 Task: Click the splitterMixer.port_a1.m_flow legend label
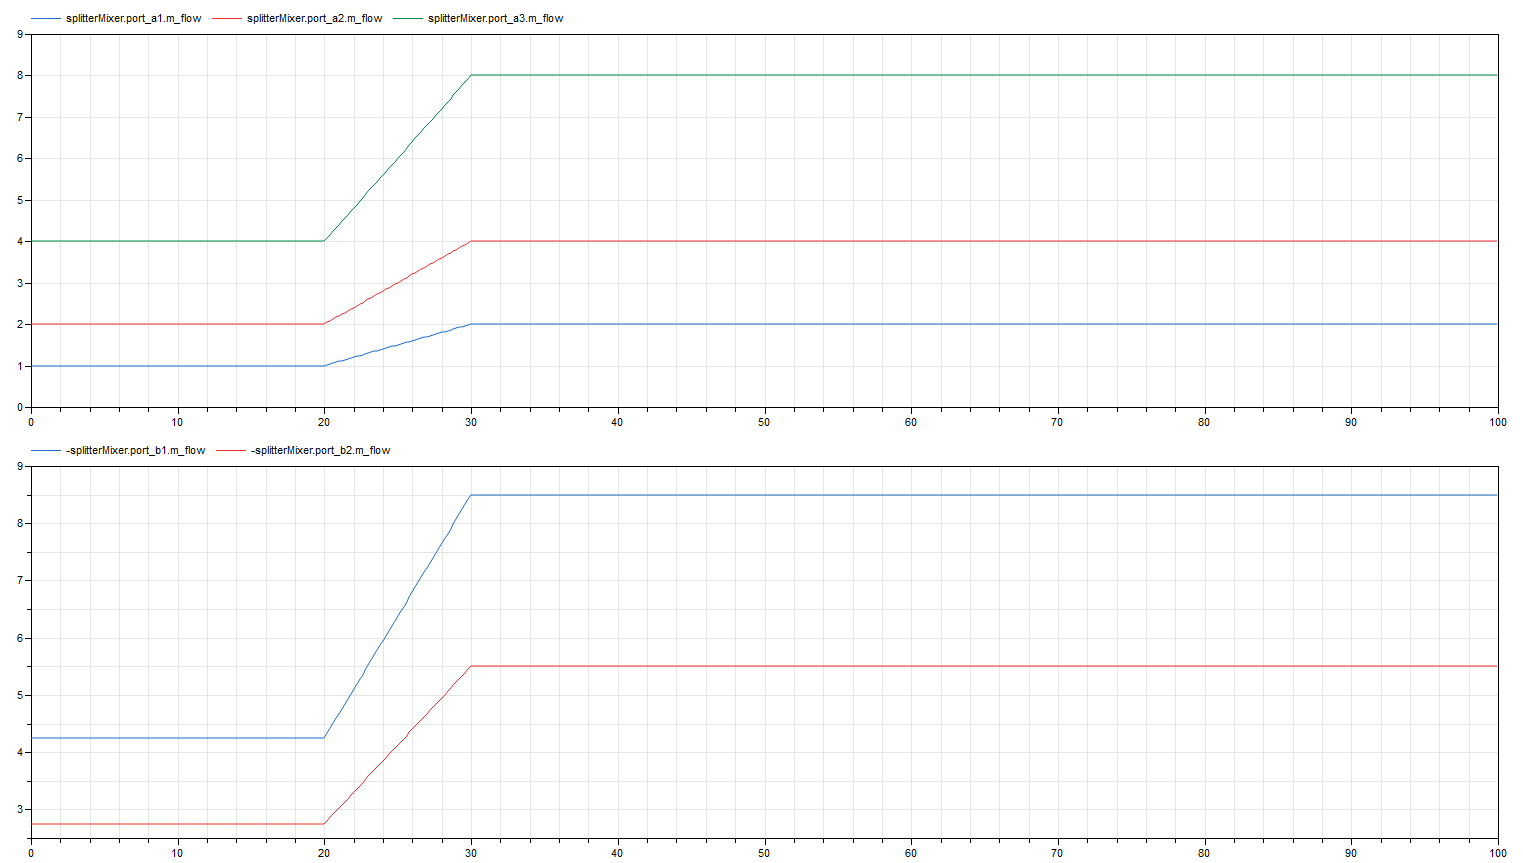(x=133, y=19)
